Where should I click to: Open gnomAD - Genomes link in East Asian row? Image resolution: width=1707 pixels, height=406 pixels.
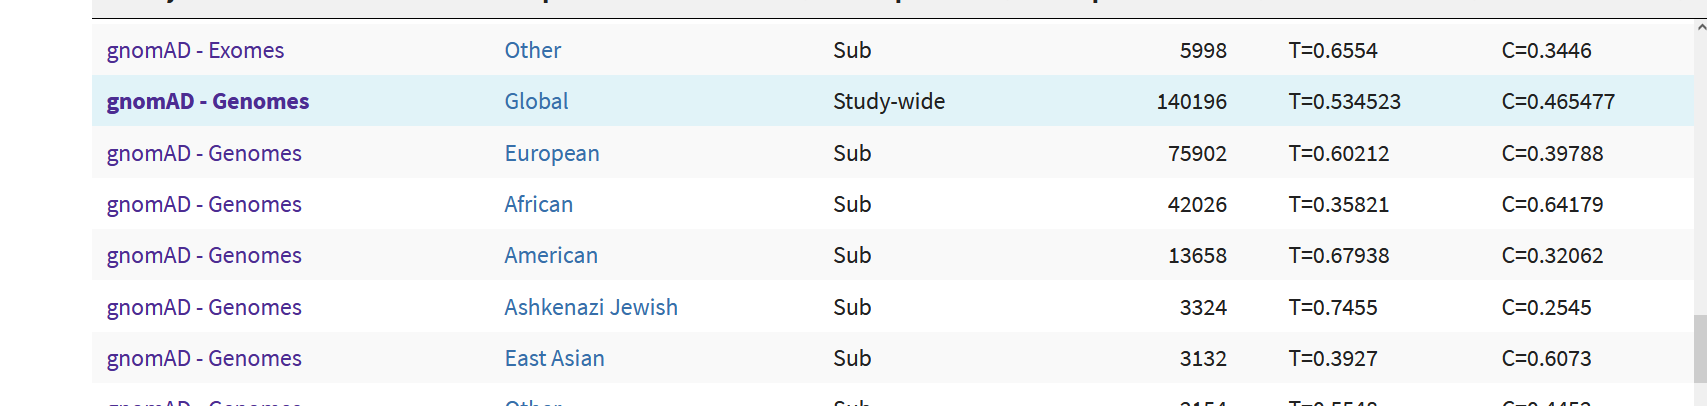pyautogui.click(x=204, y=358)
